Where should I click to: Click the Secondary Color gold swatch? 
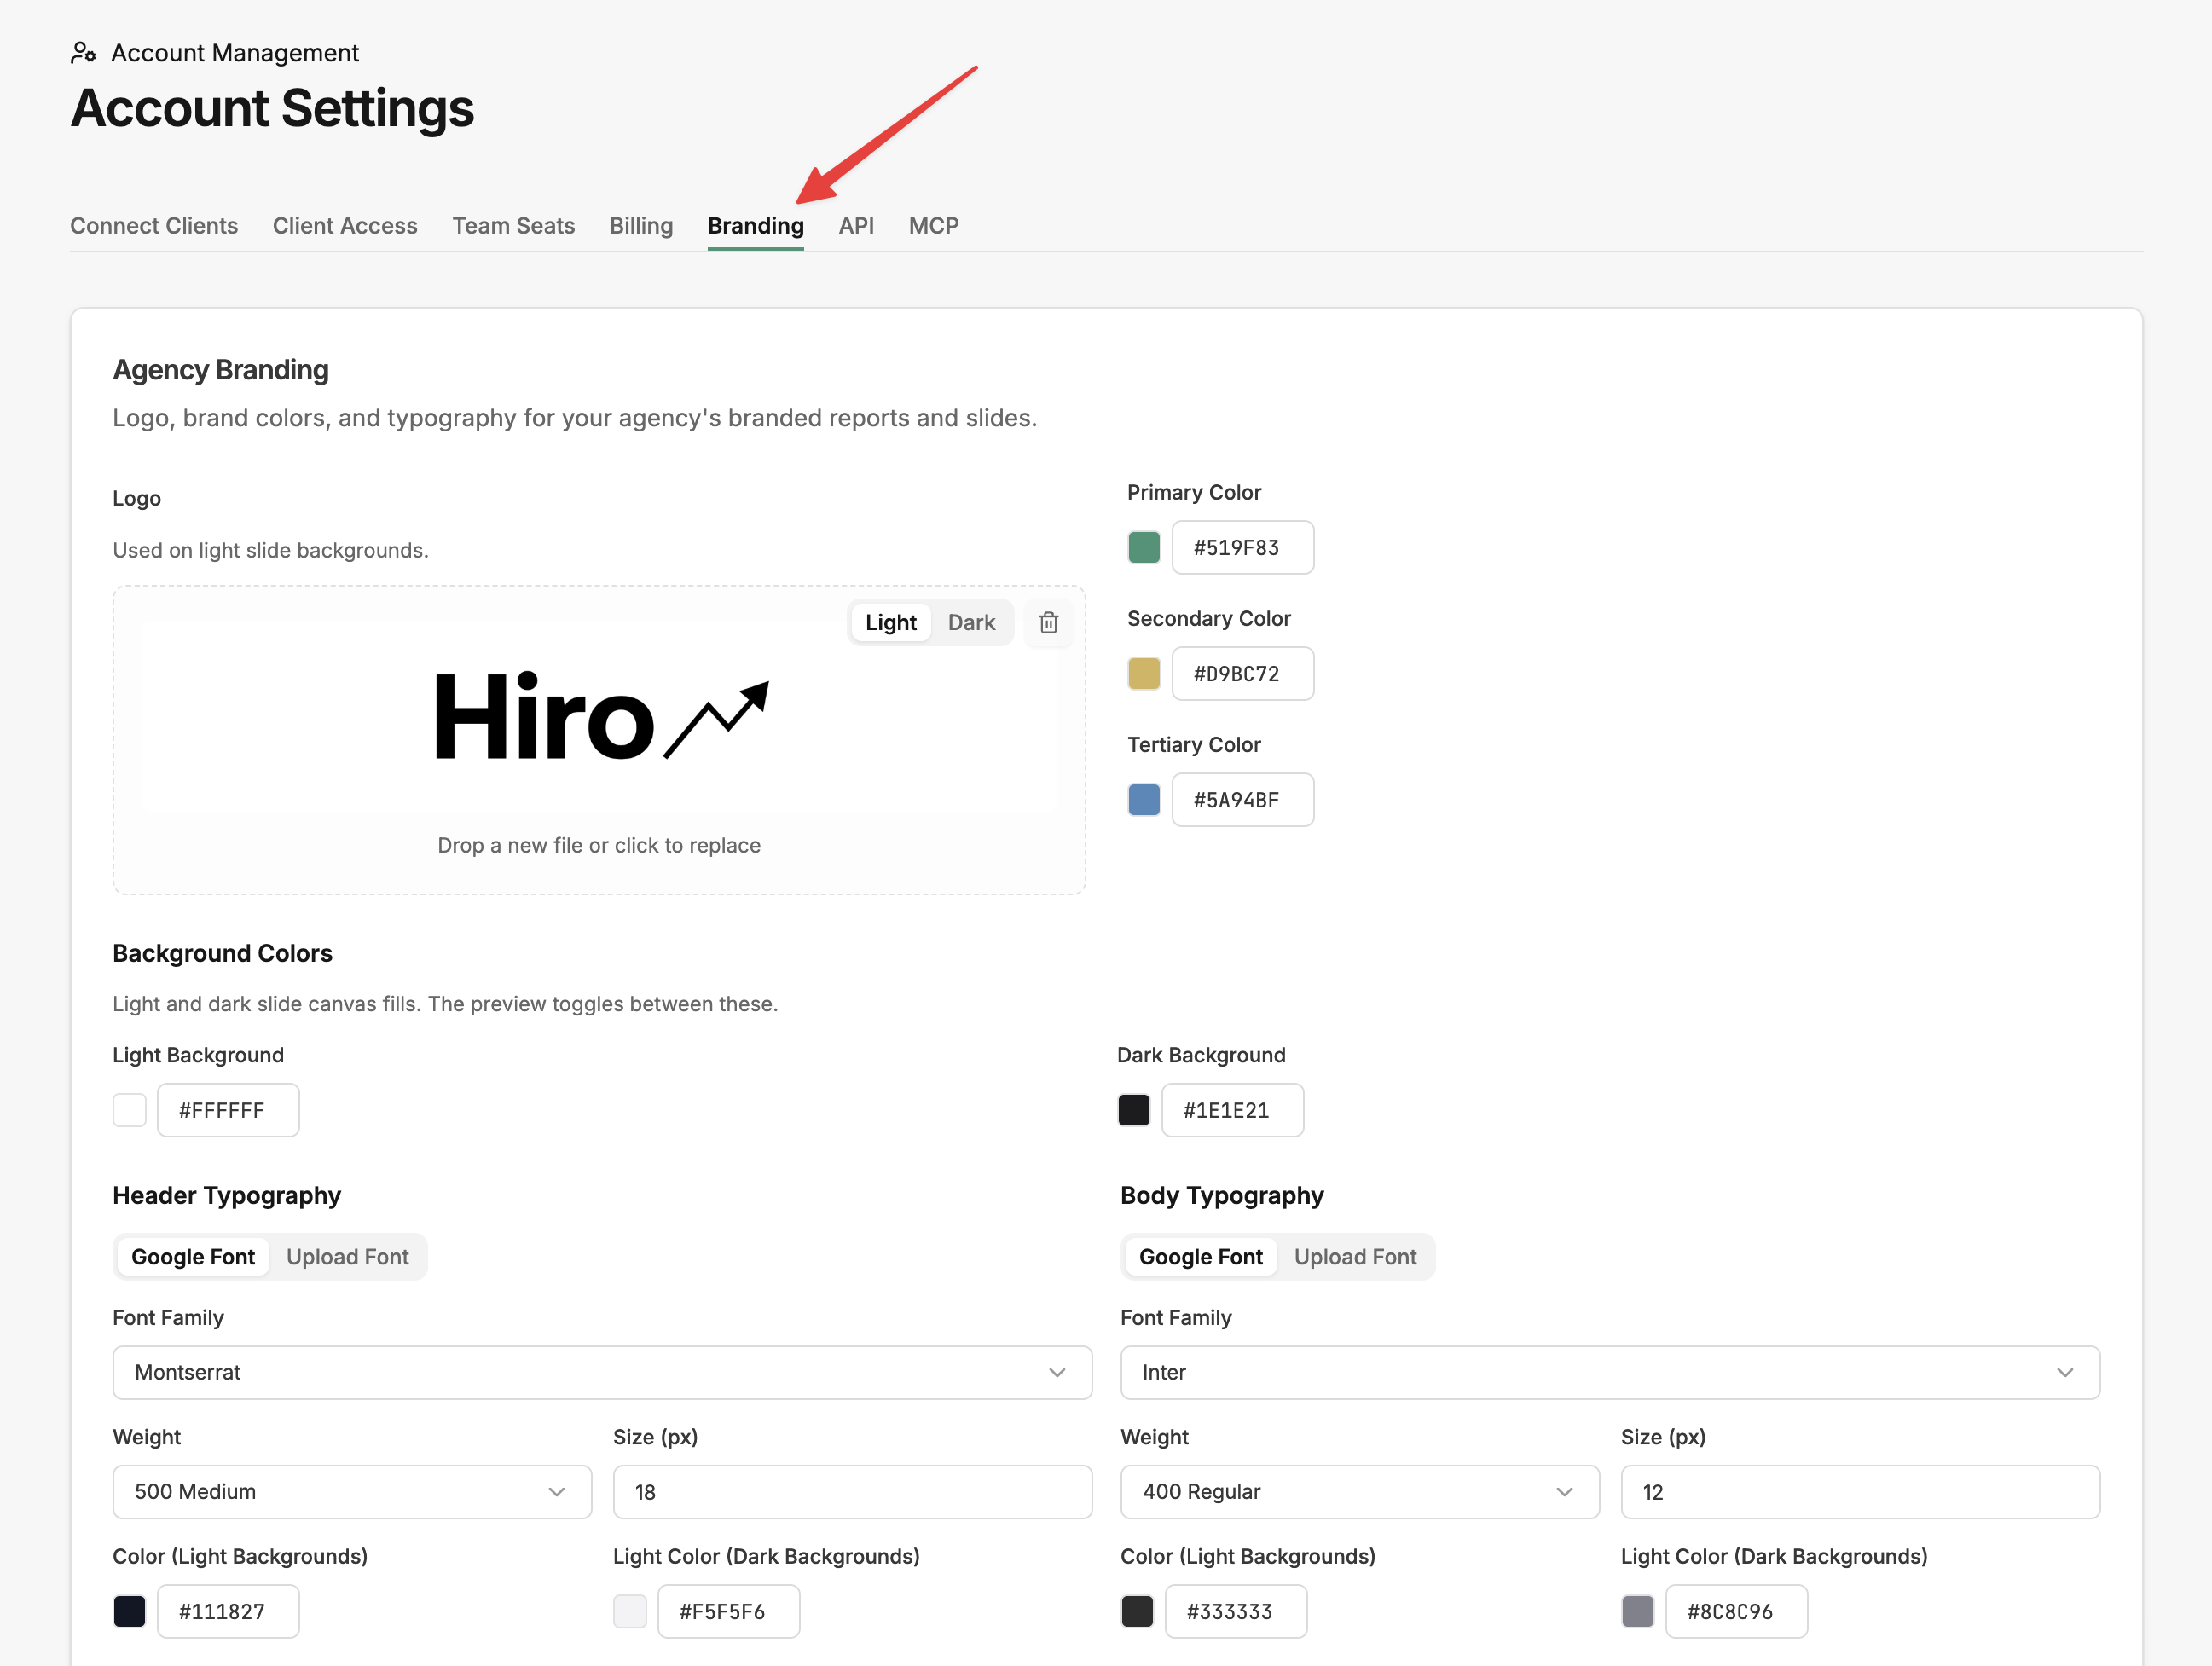click(x=1144, y=673)
